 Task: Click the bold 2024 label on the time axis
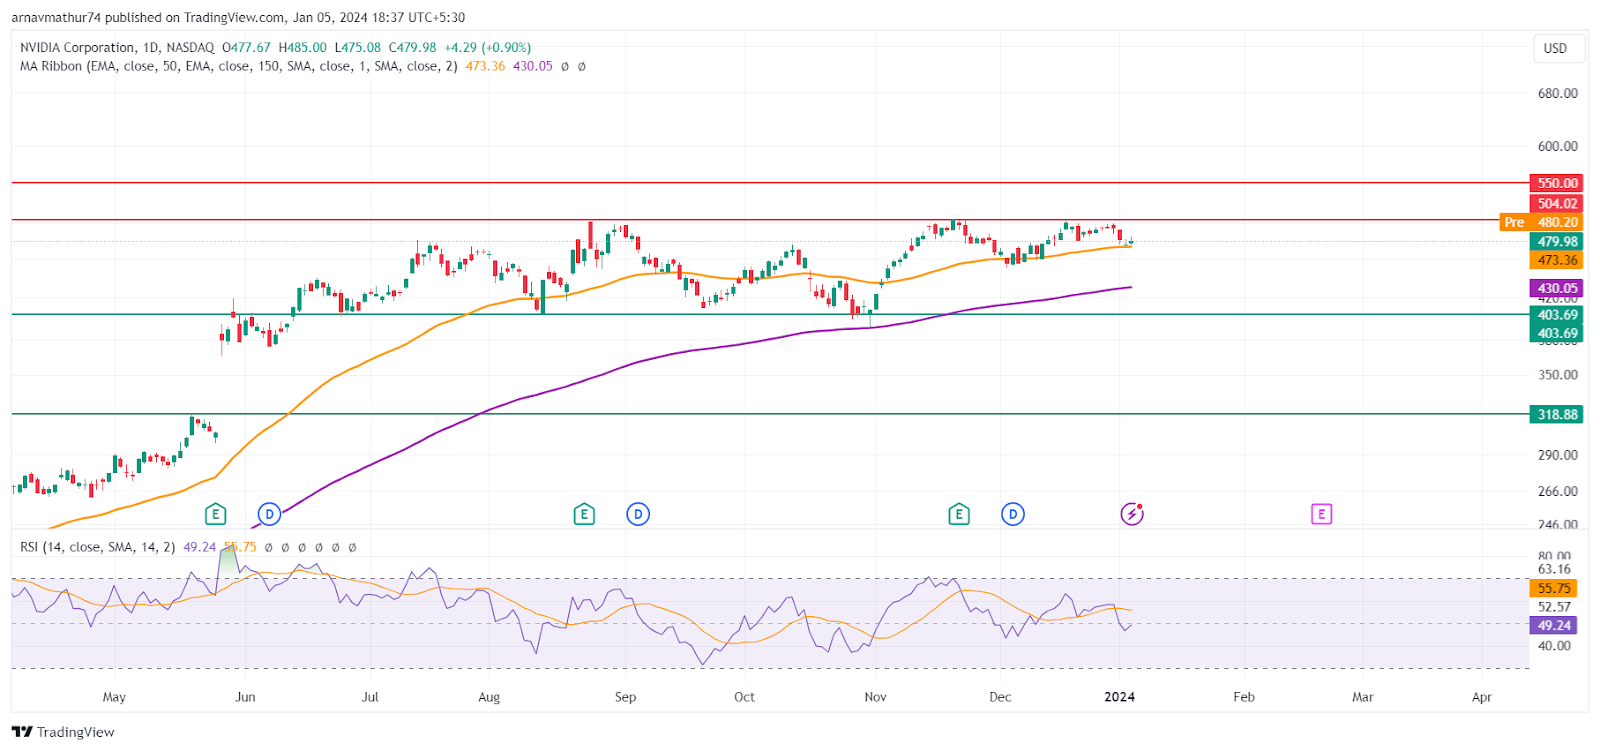click(1119, 697)
